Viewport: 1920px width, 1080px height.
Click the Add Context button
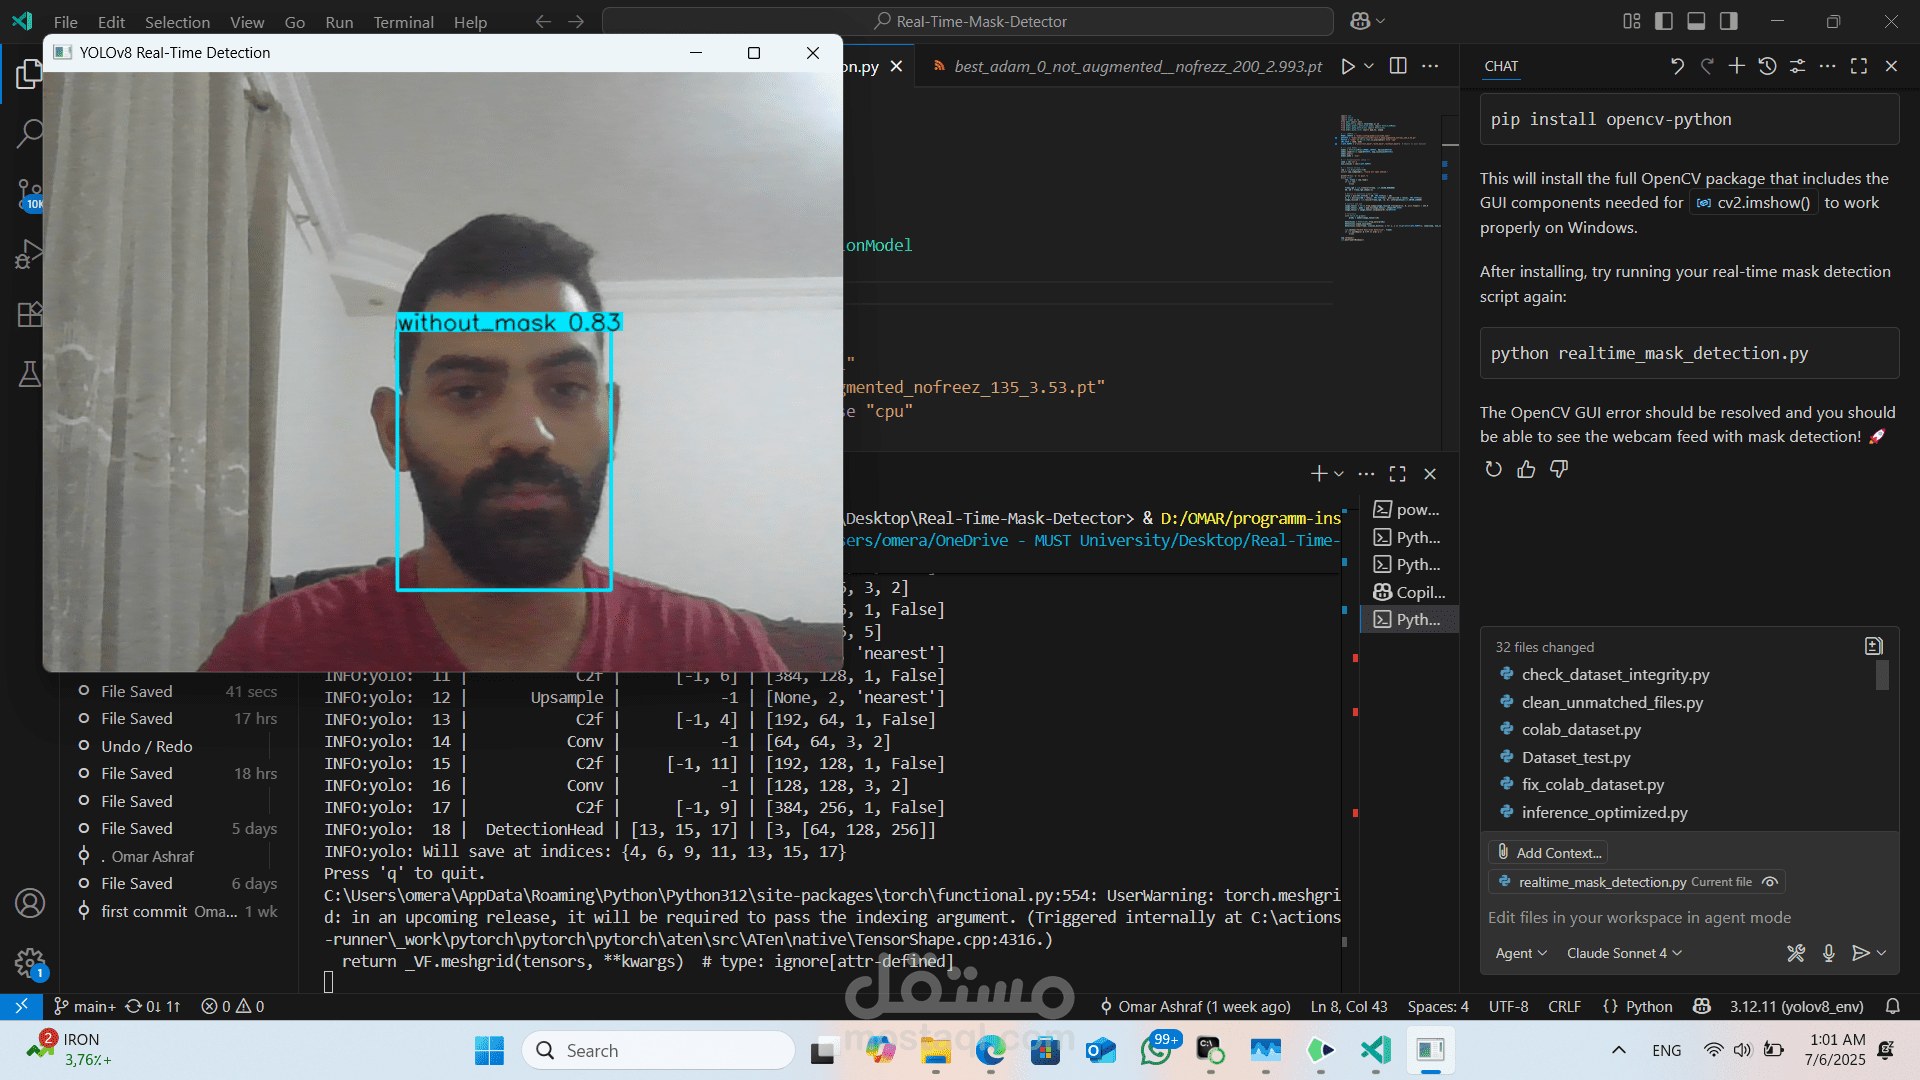[x=1549, y=852]
